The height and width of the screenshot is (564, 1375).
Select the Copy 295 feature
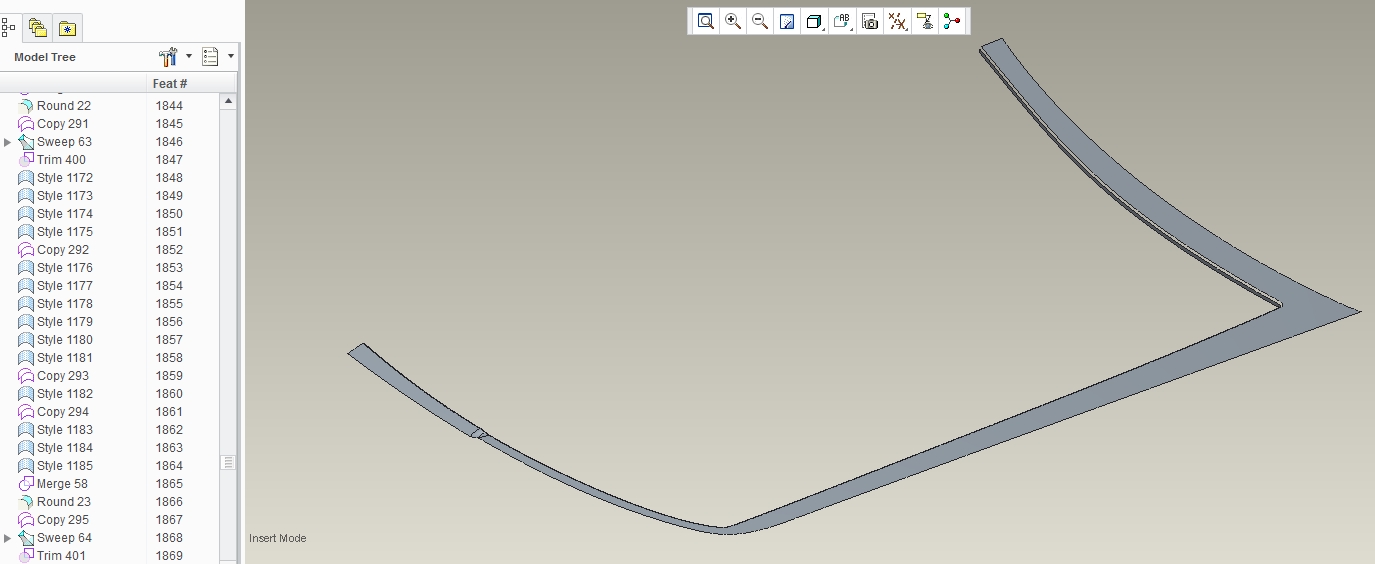tap(63, 520)
